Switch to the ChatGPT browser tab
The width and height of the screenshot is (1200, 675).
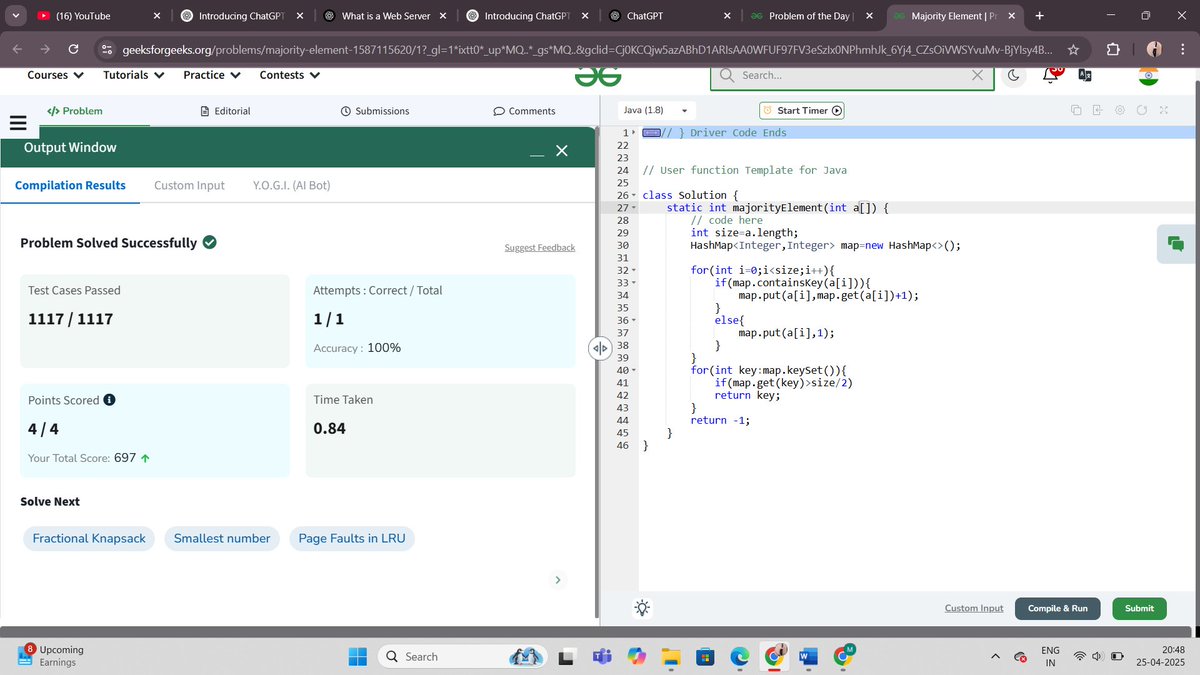[x=669, y=16]
